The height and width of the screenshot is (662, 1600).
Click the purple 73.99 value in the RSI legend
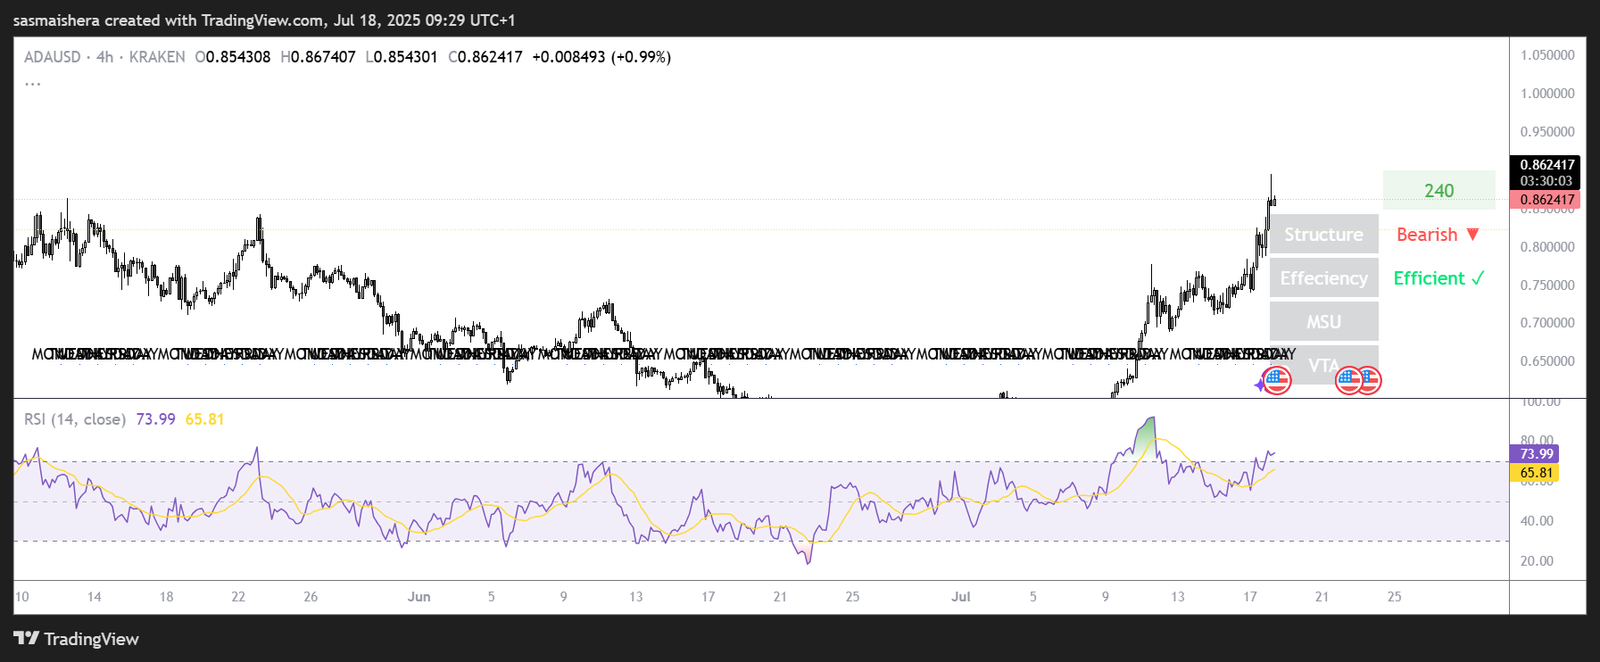(x=155, y=419)
